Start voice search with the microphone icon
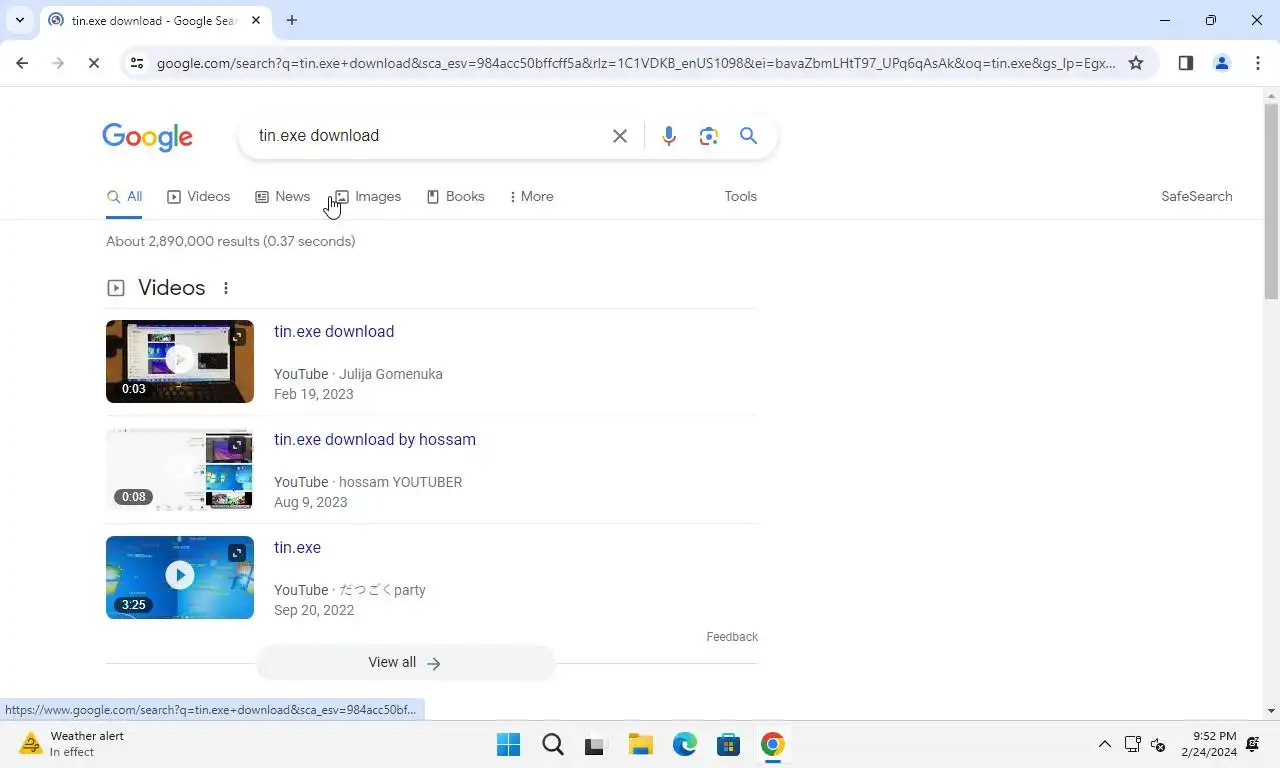1280x768 pixels. point(668,136)
